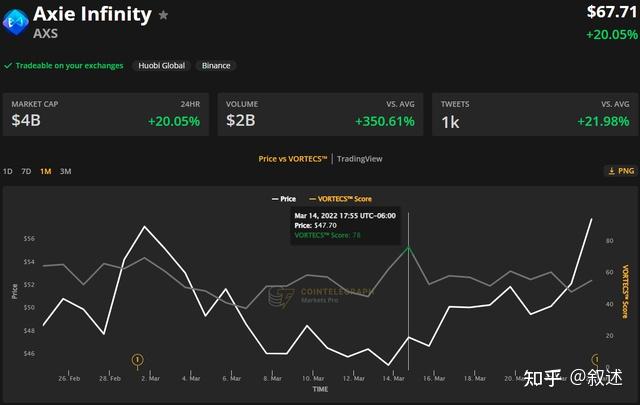Click the green checkmark beside Tradeable on your exchanges
The height and width of the screenshot is (405, 640).
(8, 66)
